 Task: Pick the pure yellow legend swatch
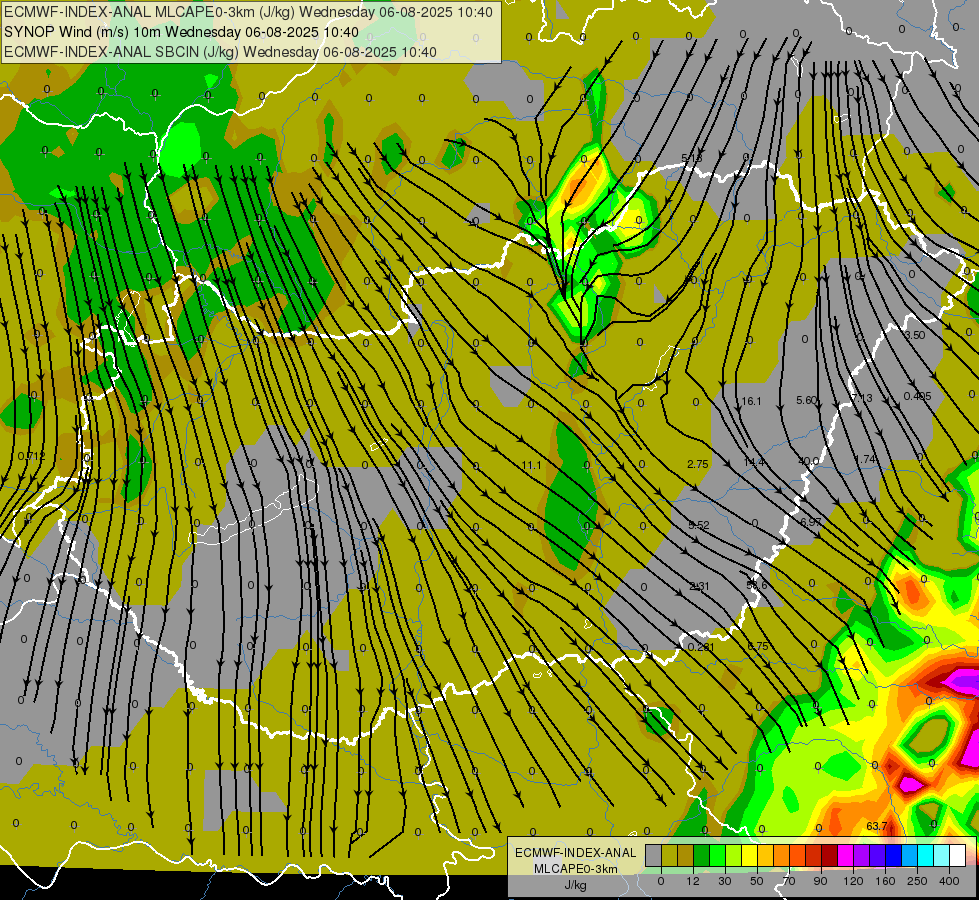[x=750, y=856]
